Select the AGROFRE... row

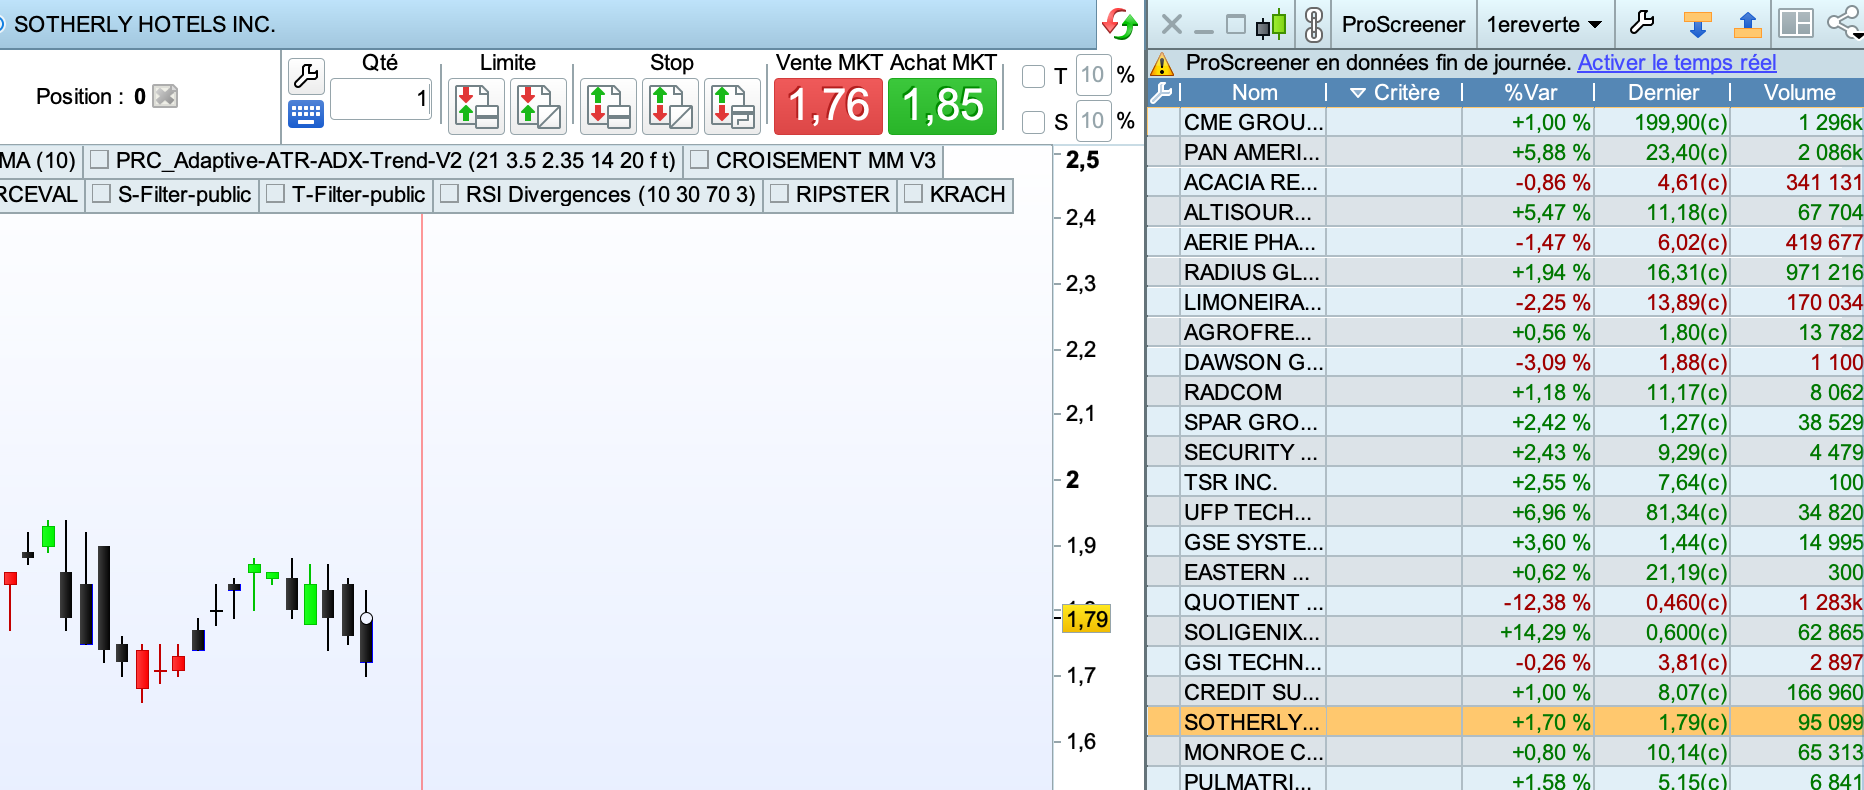1505,332
